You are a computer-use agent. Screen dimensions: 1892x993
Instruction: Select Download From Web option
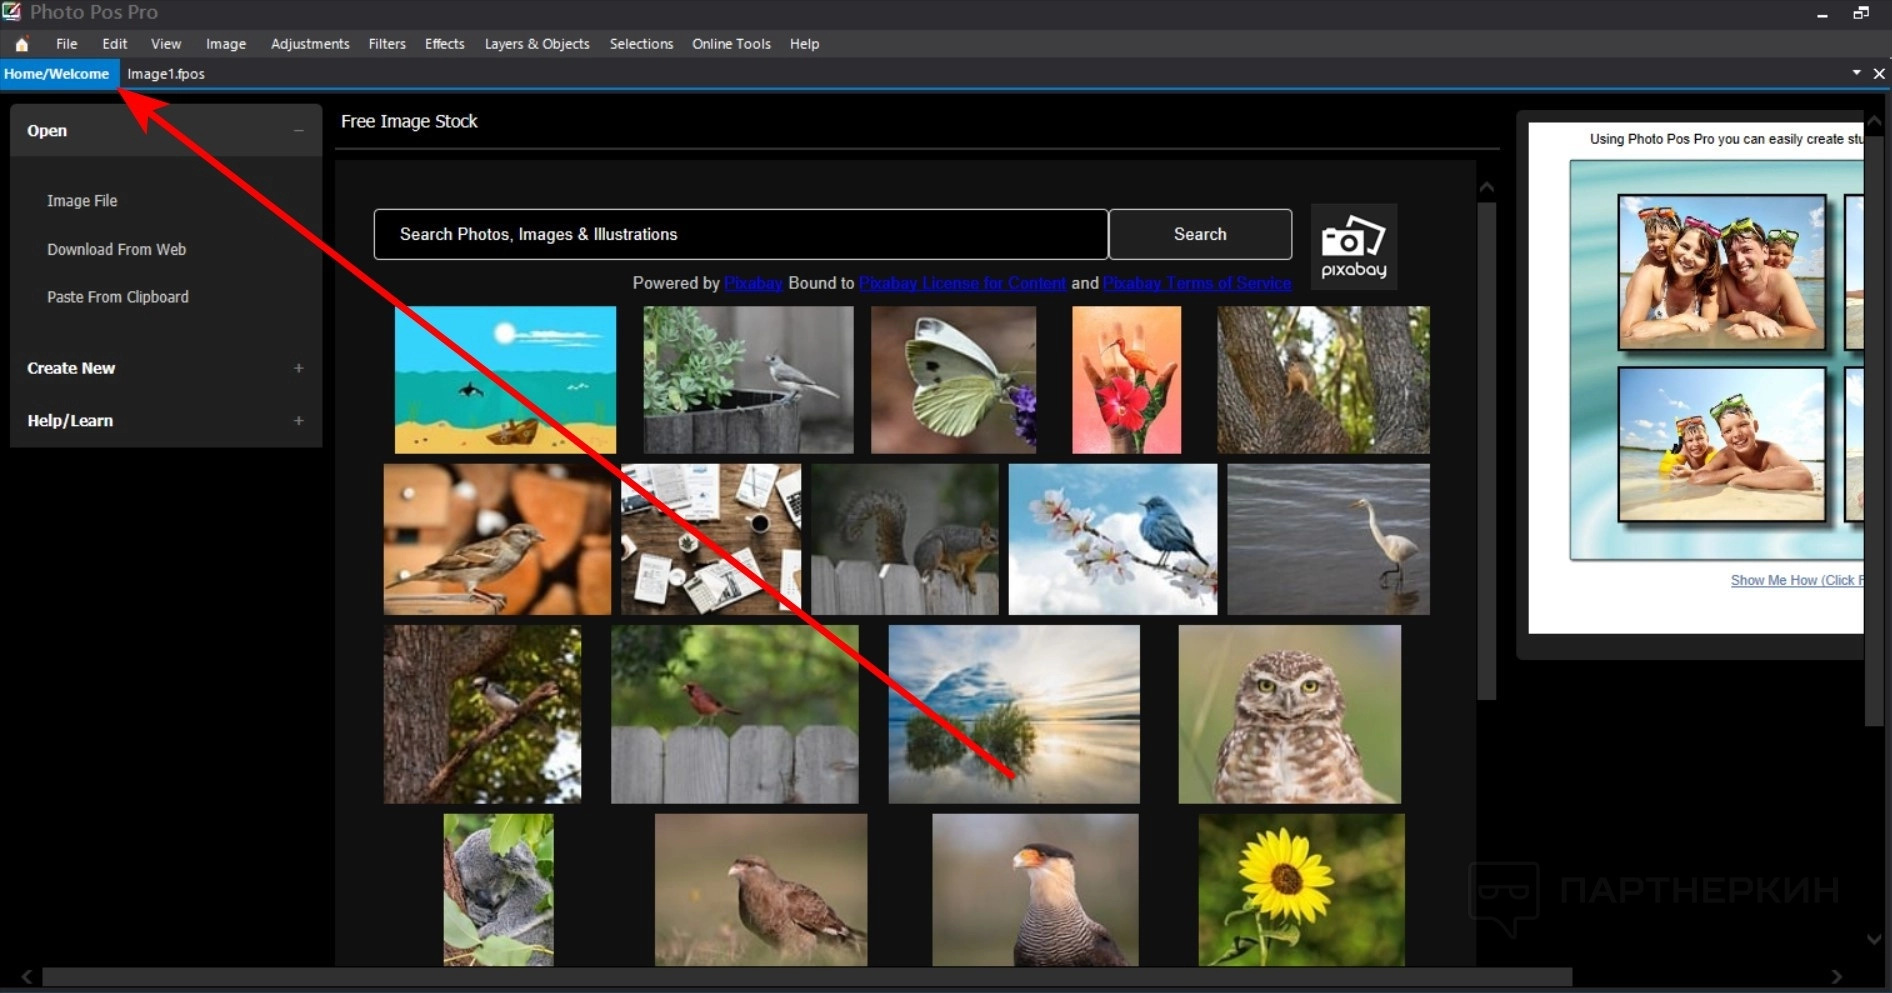(x=116, y=249)
